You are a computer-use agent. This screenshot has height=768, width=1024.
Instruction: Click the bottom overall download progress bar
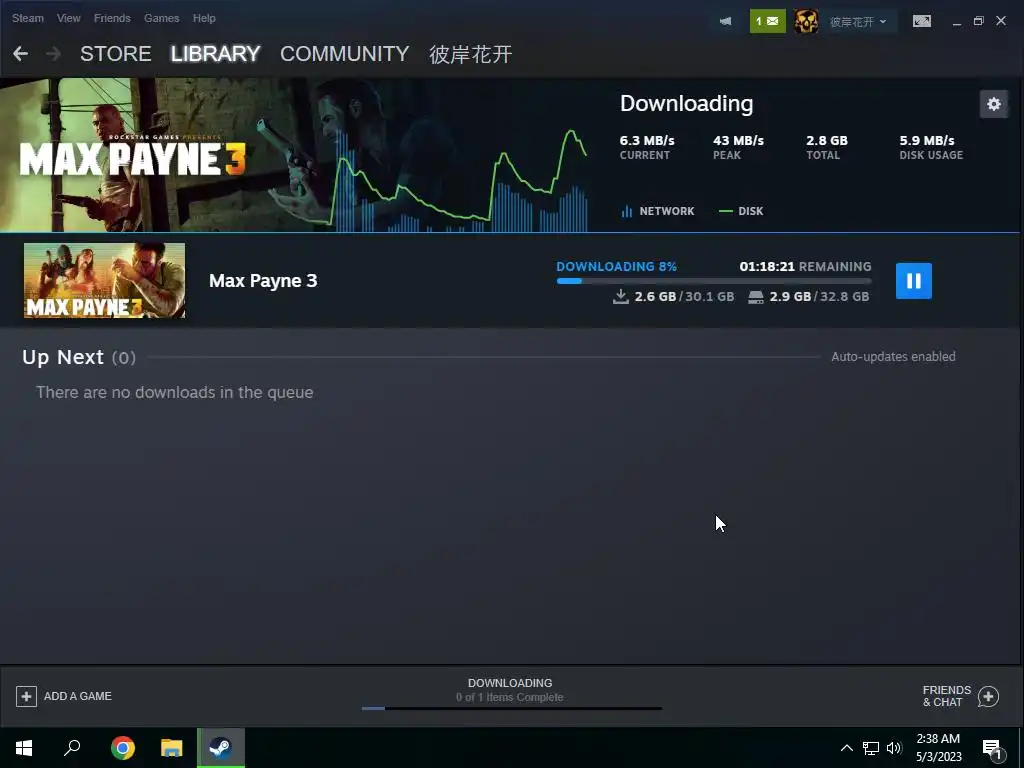[511, 708]
